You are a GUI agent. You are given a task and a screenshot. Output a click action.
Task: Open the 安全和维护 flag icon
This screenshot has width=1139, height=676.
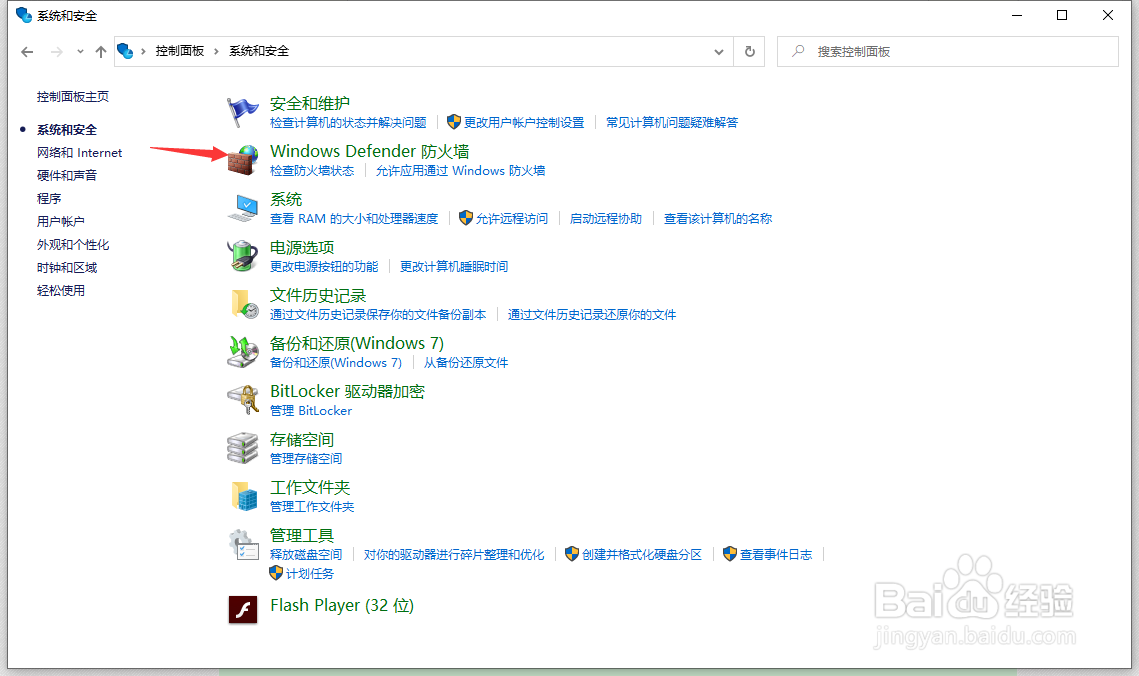243,113
